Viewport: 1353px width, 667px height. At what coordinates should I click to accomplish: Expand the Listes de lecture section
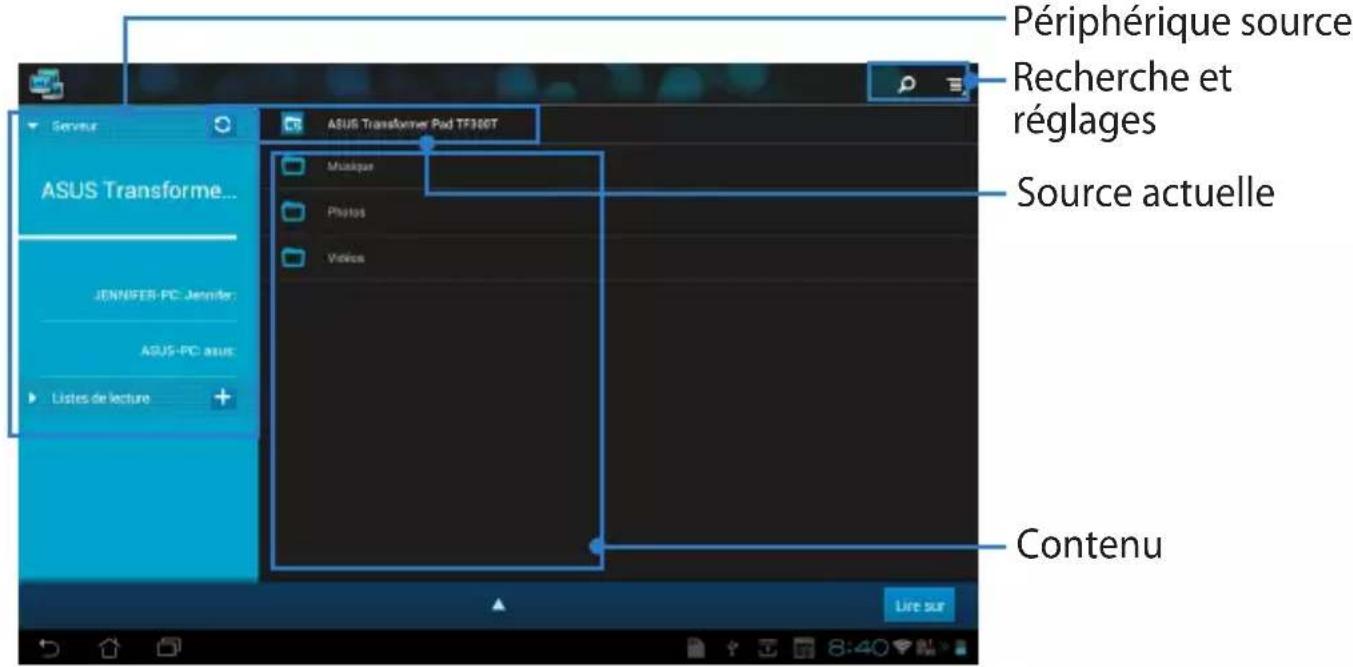(x=33, y=398)
